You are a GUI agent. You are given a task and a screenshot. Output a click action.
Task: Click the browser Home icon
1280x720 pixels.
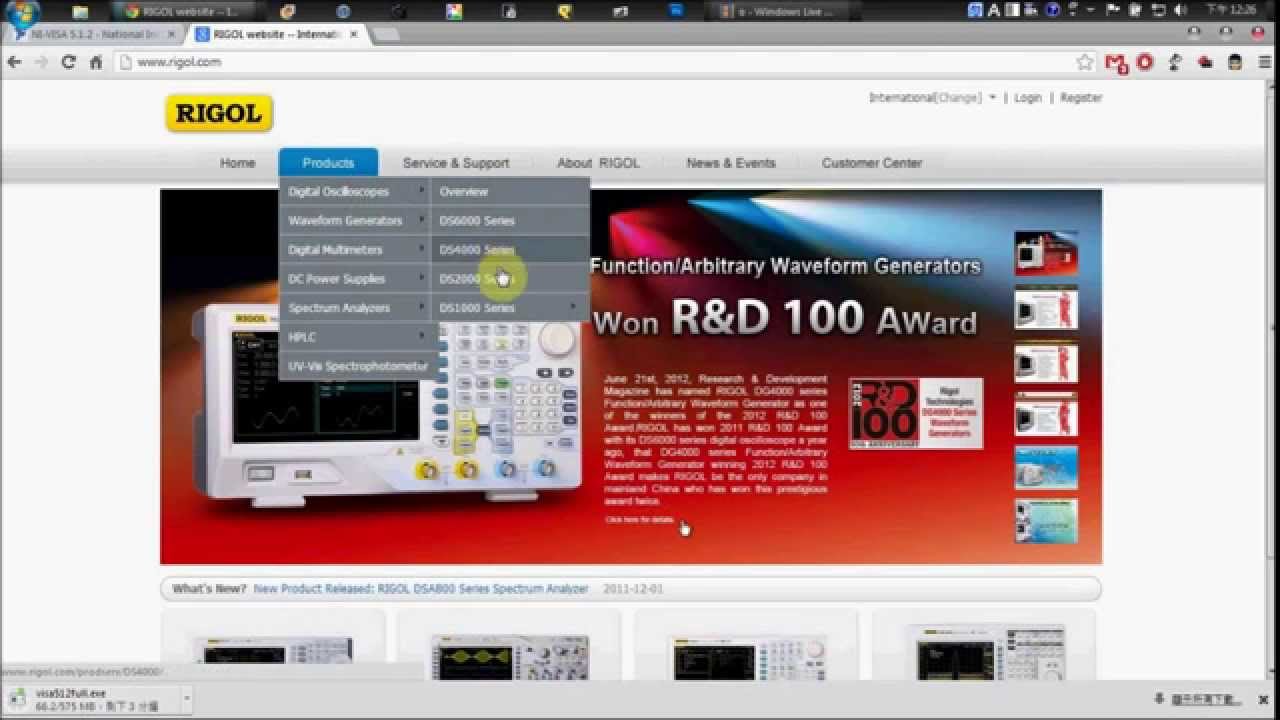point(96,62)
